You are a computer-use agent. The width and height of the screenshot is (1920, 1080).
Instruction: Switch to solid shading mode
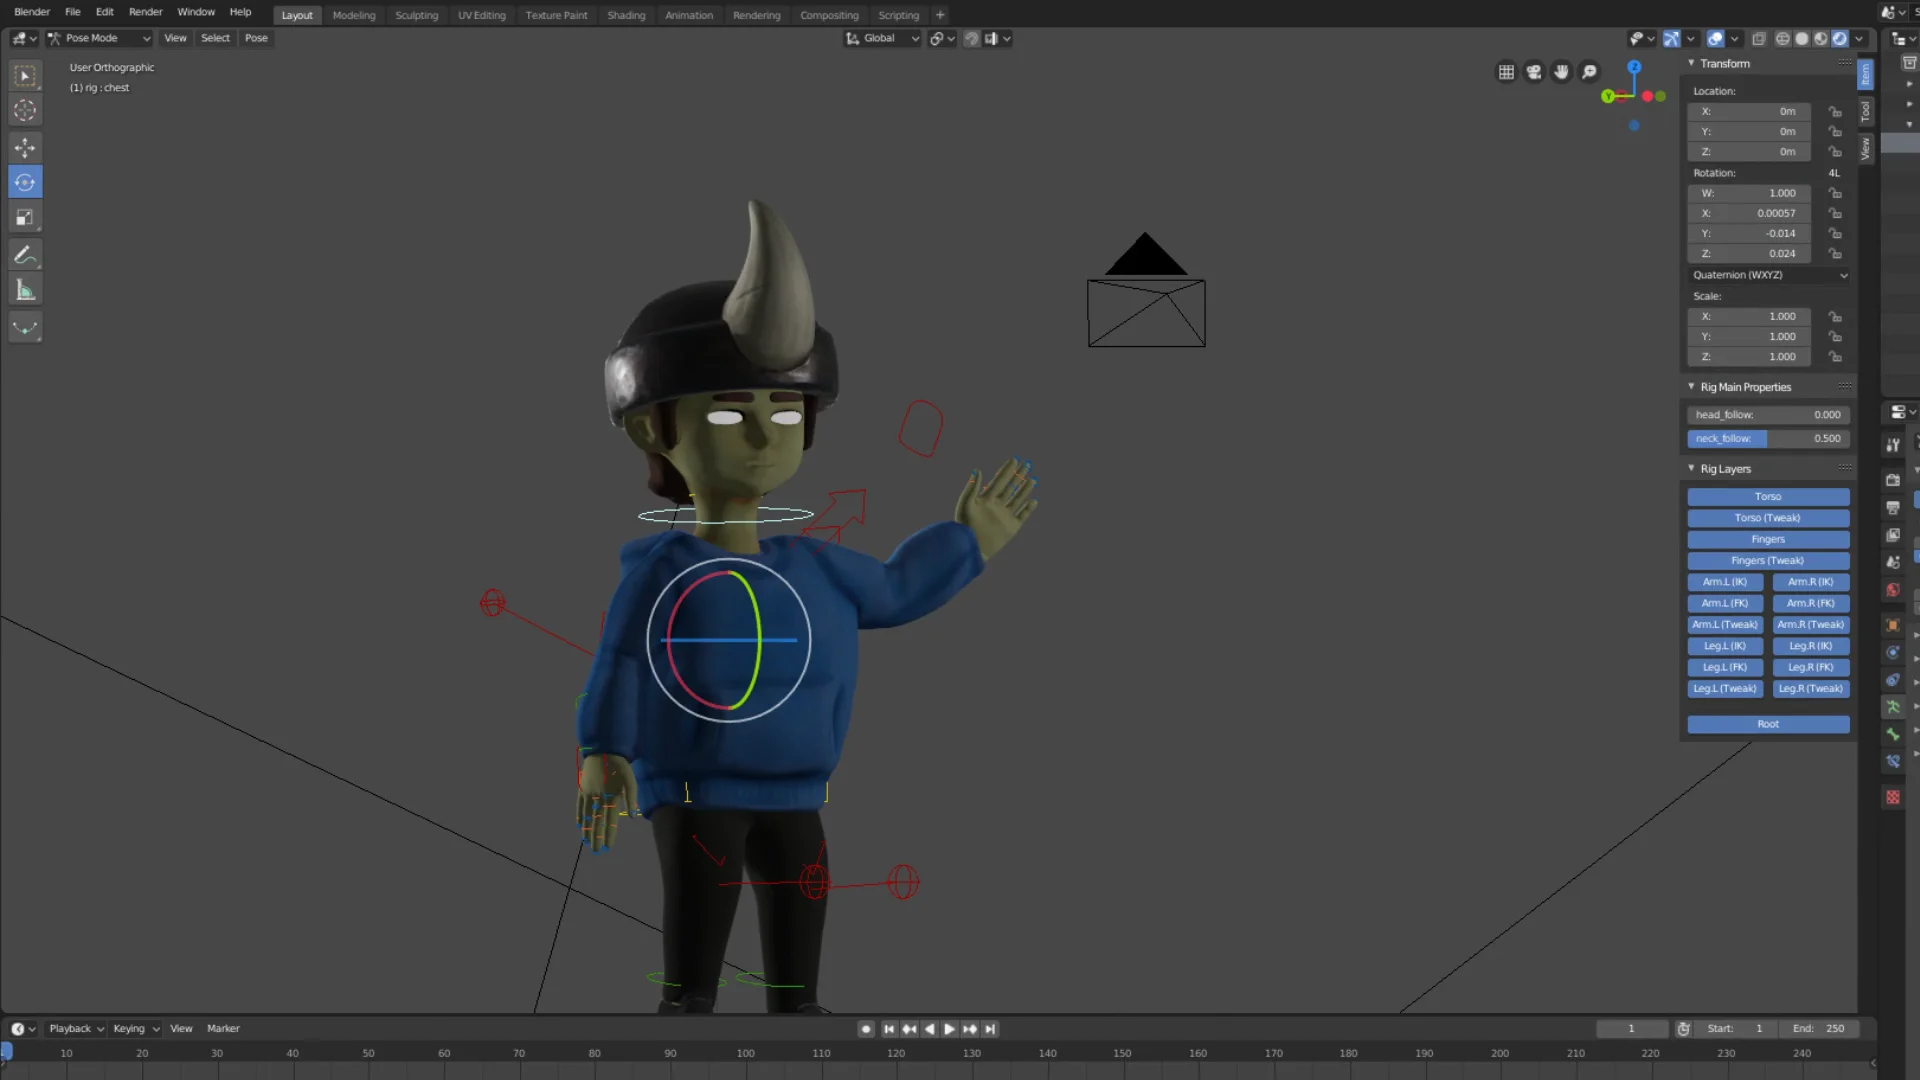1802,39
